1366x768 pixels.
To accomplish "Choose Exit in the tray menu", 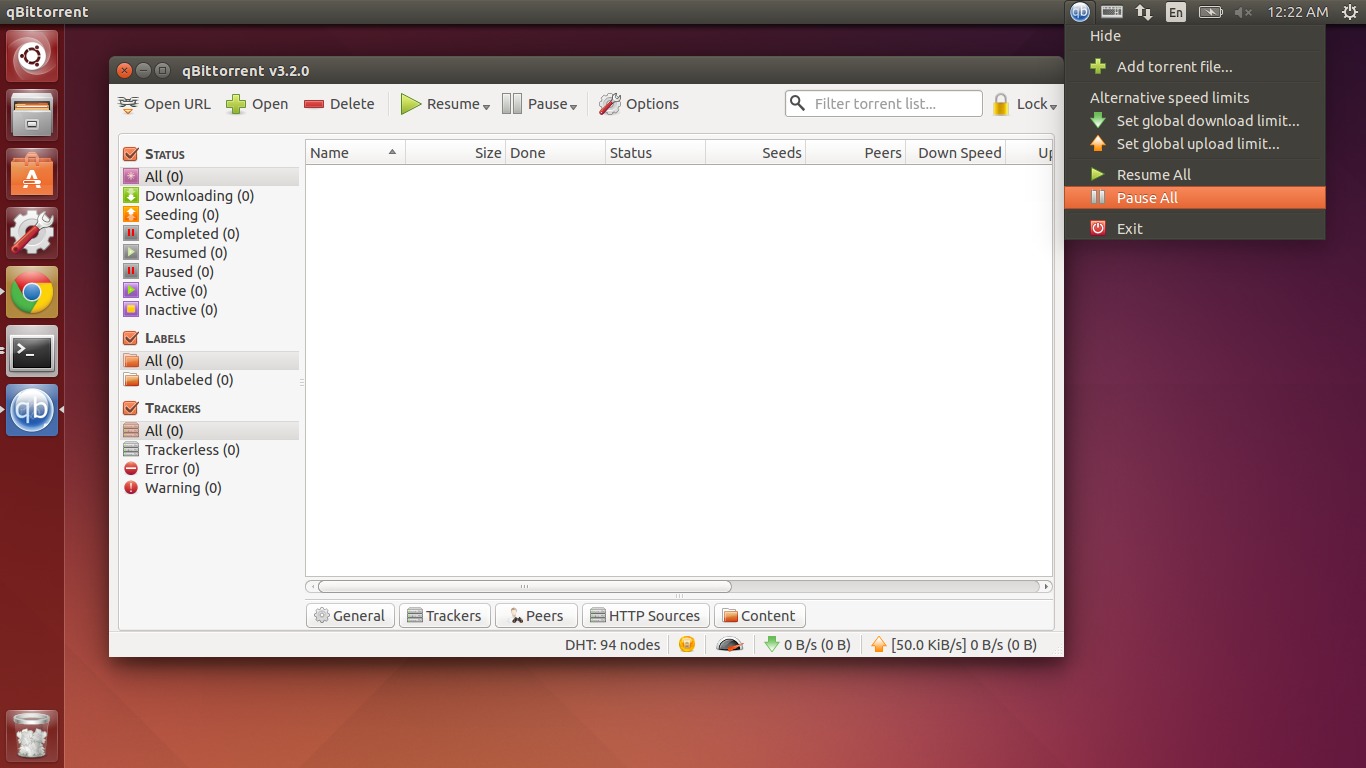I will [x=1195, y=229].
